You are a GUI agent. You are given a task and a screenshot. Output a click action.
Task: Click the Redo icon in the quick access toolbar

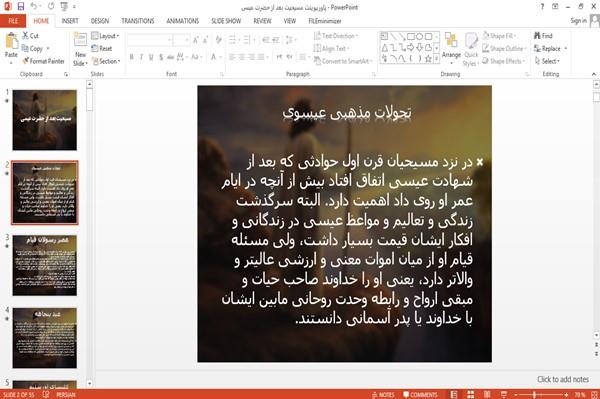click(51, 7)
